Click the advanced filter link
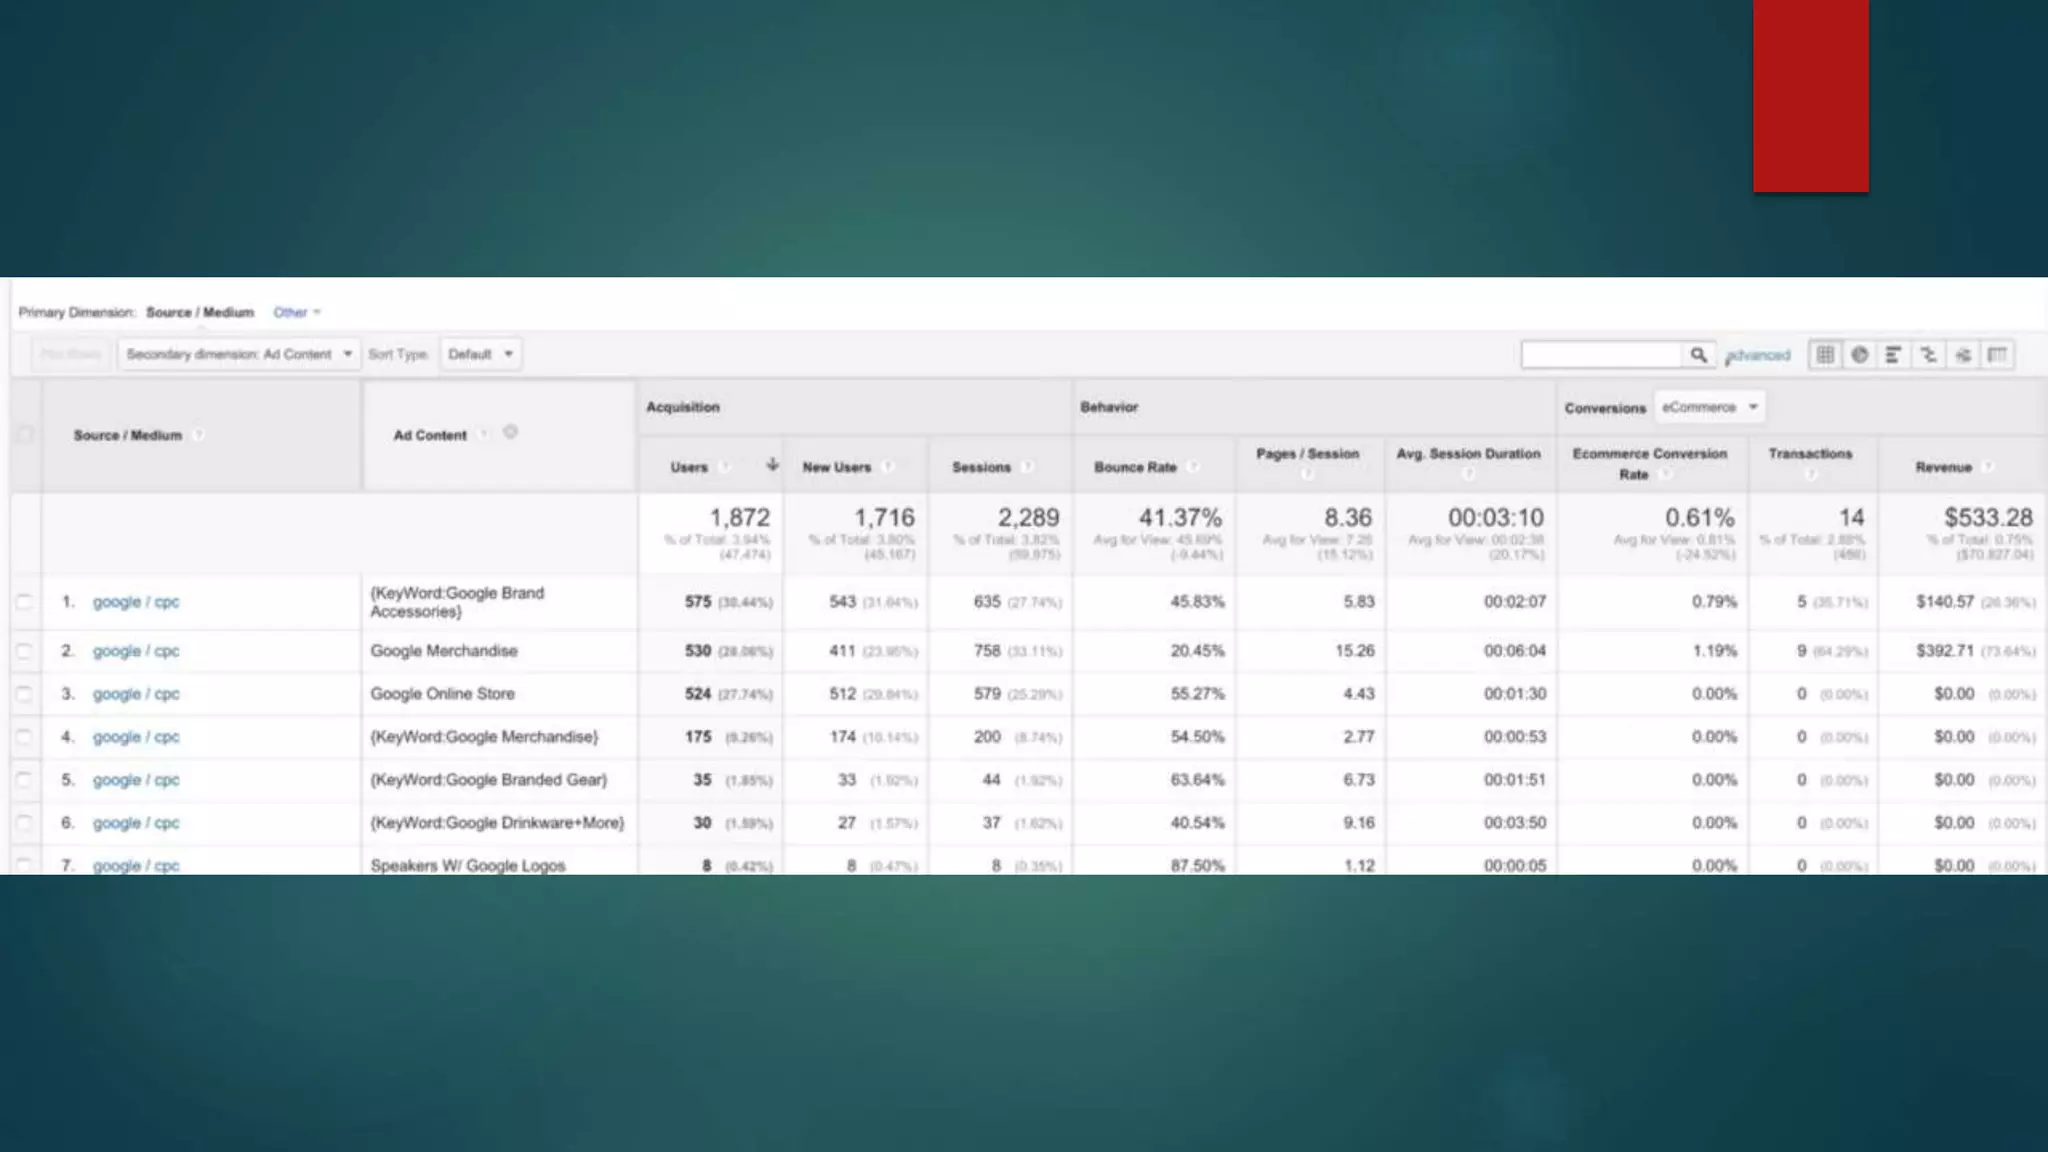Image resolution: width=2048 pixels, height=1152 pixels. 1759,355
